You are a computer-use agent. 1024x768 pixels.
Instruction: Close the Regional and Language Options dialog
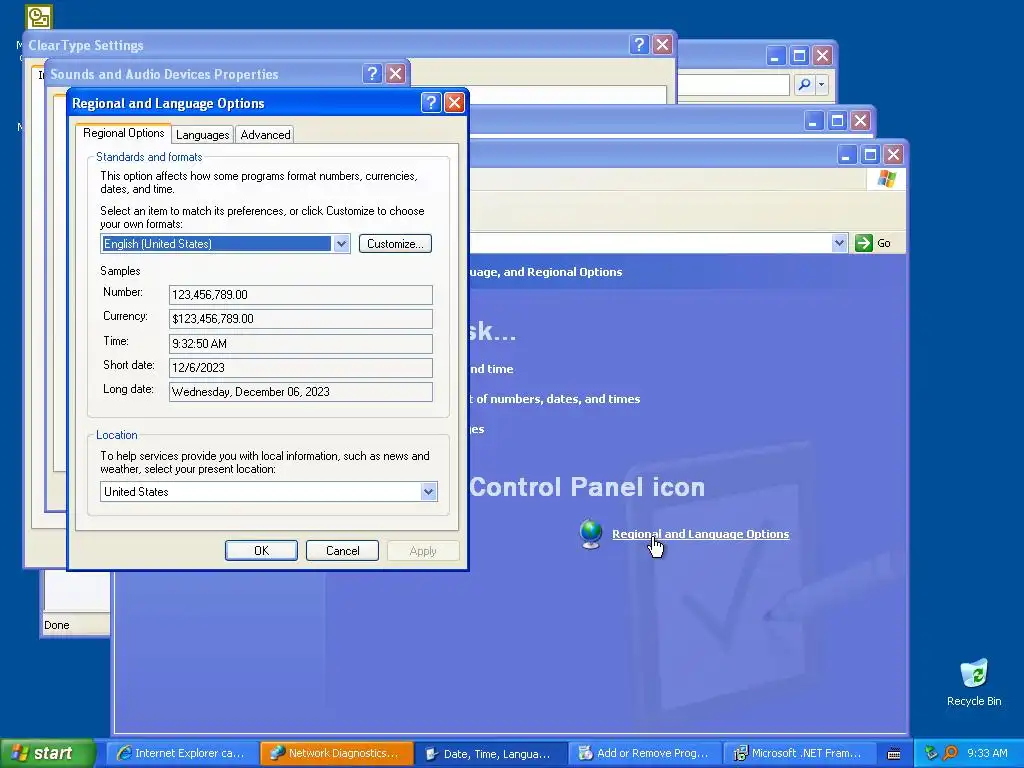(x=454, y=103)
